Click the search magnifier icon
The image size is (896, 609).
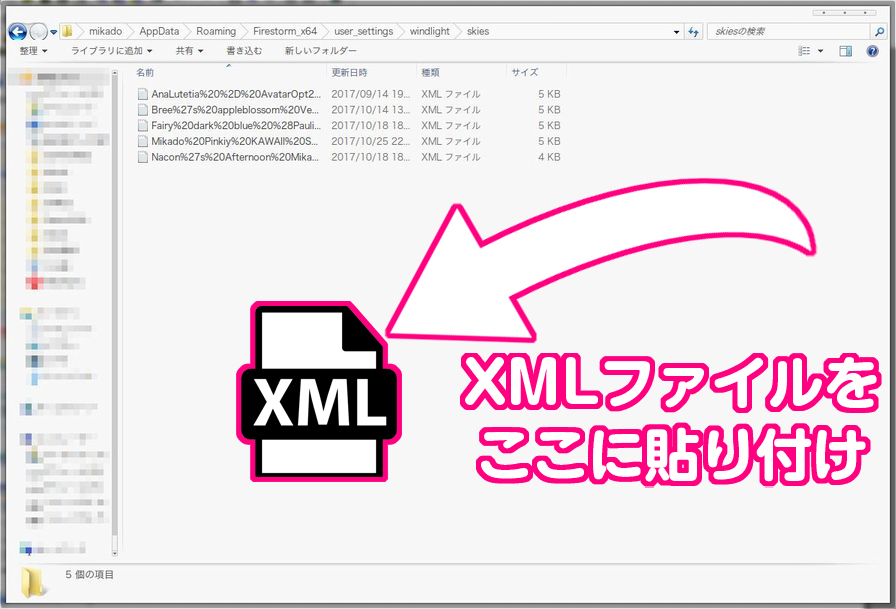coord(877,31)
